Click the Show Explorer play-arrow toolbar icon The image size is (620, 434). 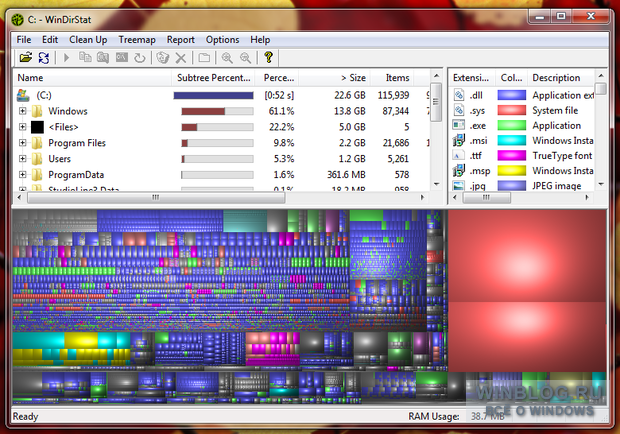pyautogui.click(x=66, y=58)
